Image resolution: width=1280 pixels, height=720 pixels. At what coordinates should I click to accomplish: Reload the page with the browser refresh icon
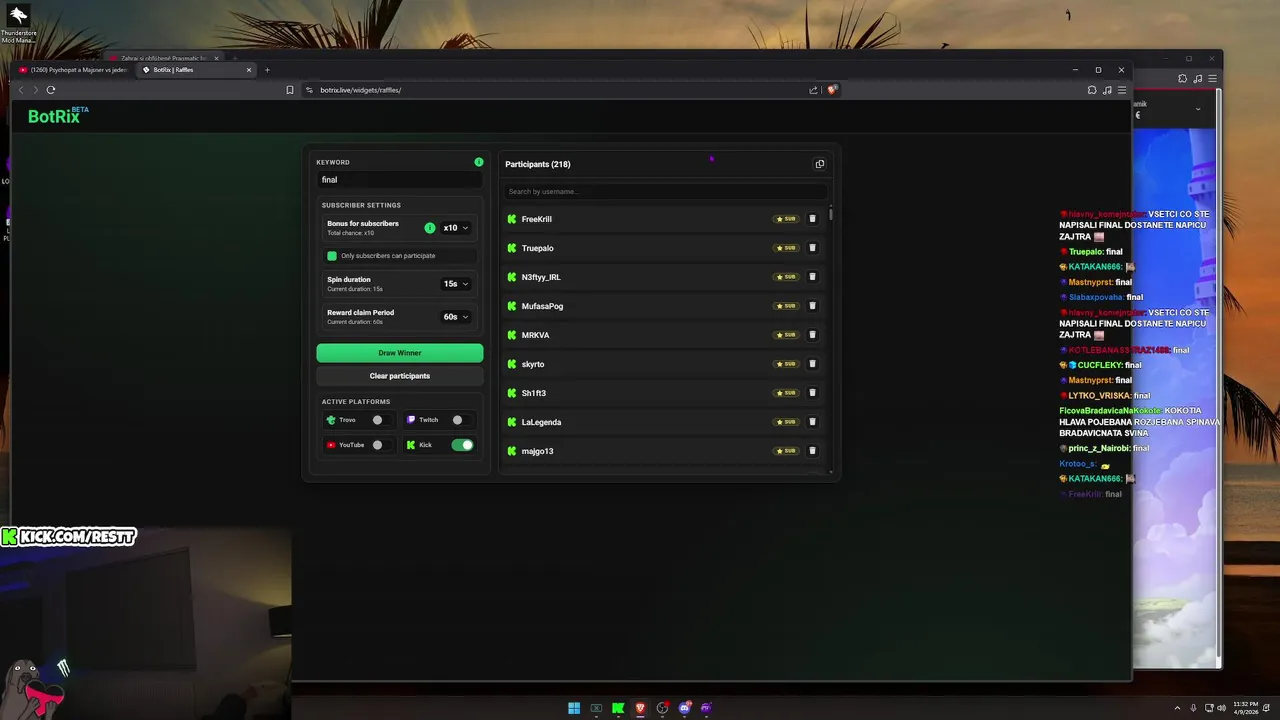click(51, 90)
